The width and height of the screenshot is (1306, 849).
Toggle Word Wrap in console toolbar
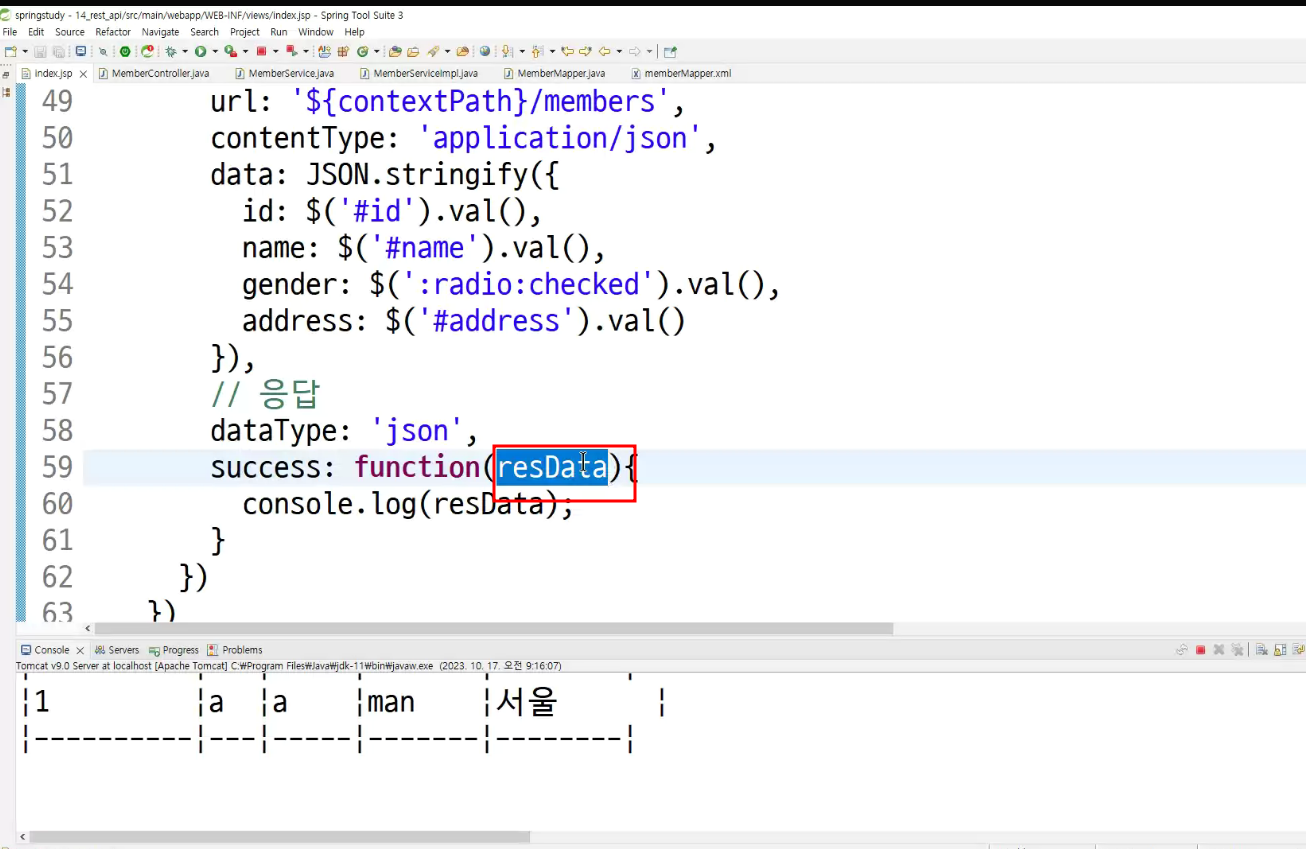1298,650
